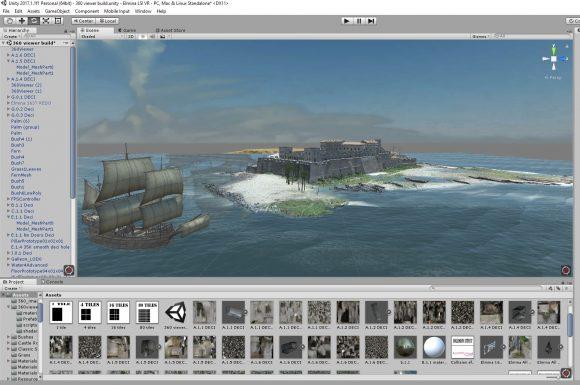Viewport: 580px width, 385px height.
Task: Toggle scene audio button
Action: click(152, 37)
